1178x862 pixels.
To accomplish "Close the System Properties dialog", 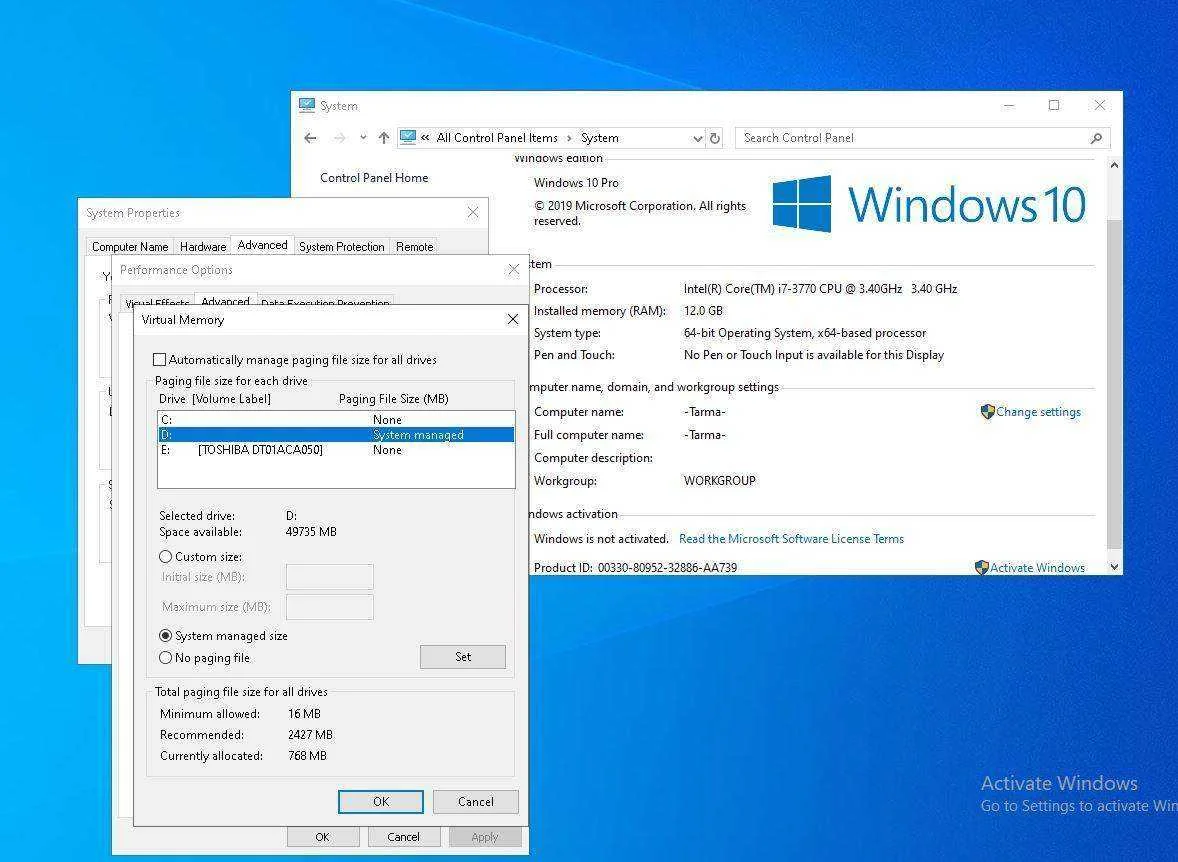I will click(473, 213).
